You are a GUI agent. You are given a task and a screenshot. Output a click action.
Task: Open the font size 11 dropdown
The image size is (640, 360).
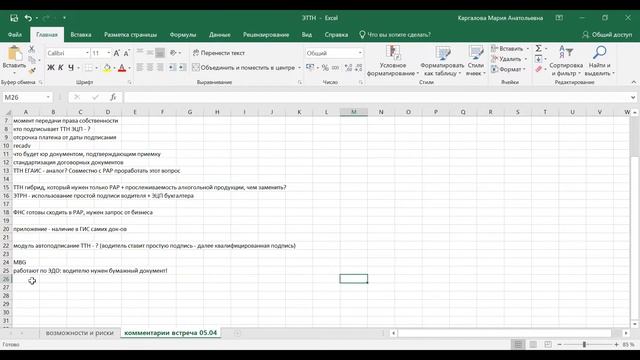(109, 53)
